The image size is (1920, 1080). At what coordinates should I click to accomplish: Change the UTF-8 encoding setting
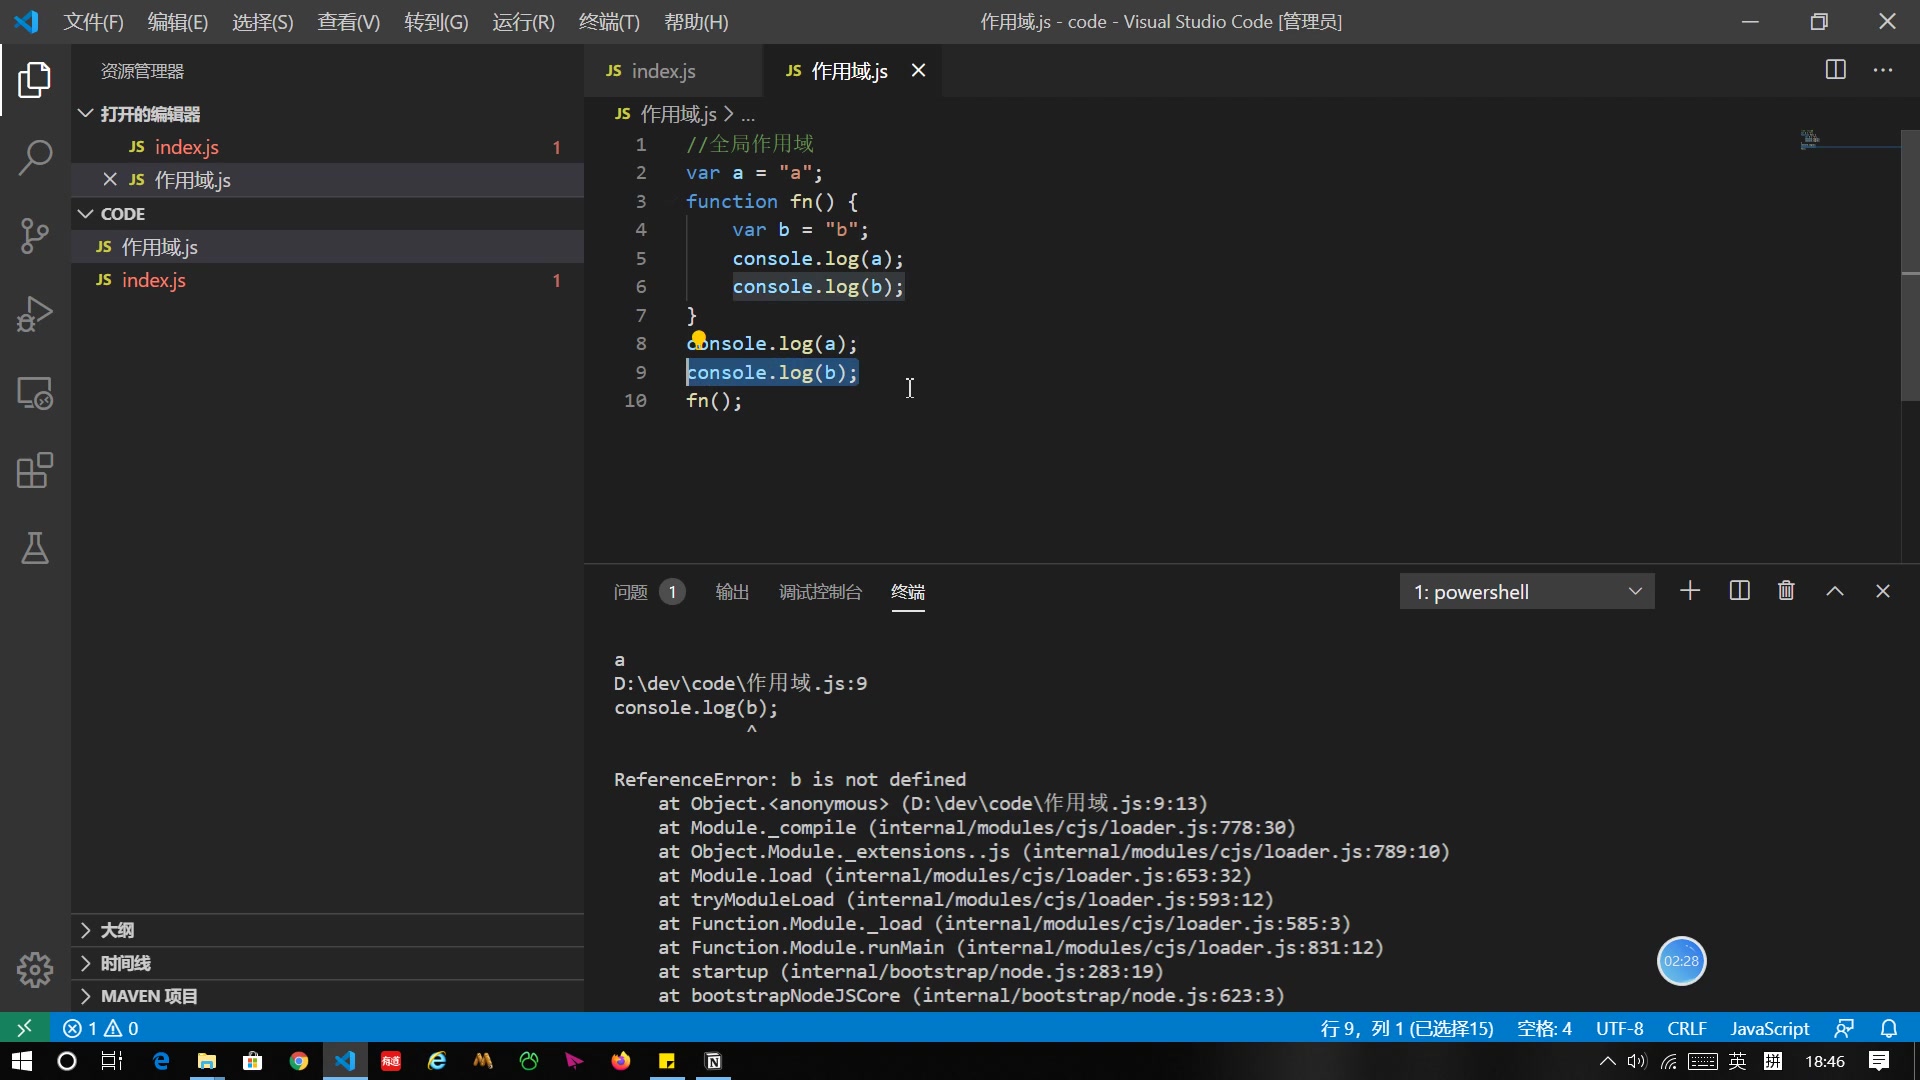coord(1619,1028)
